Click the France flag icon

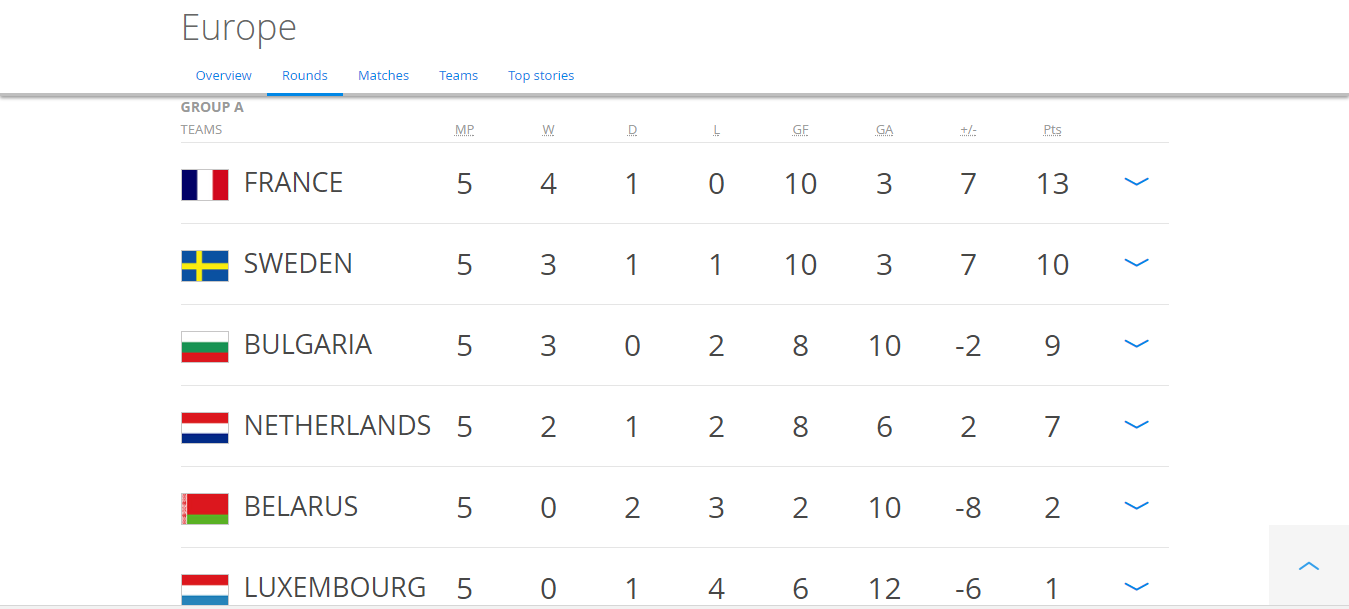pos(205,184)
